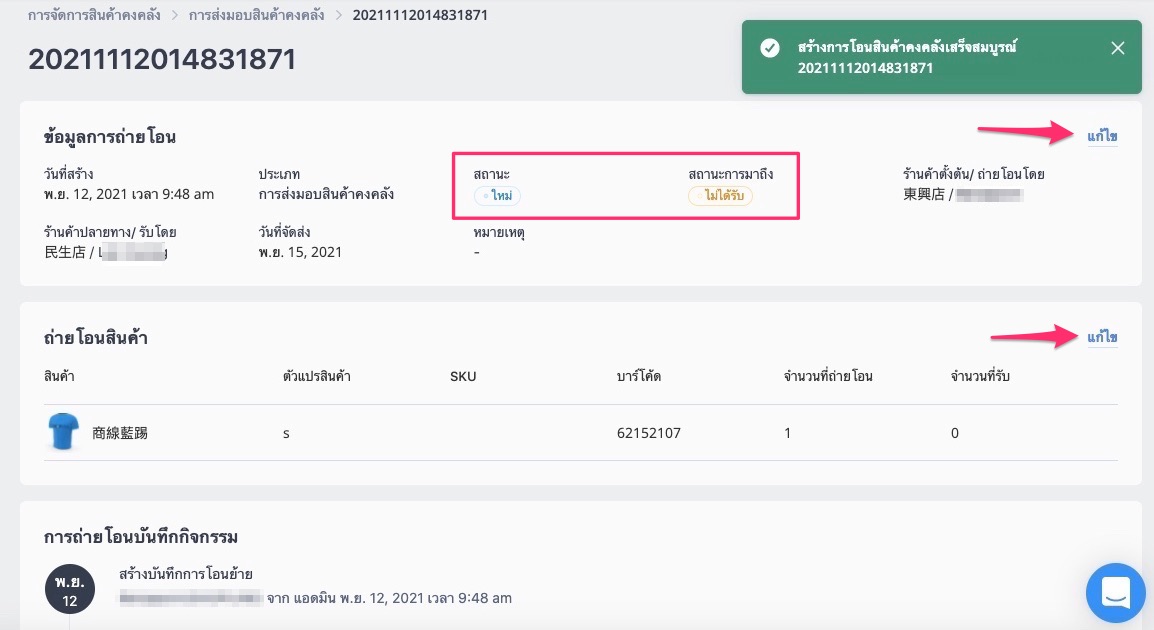Viewport: 1154px width, 630px height.
Task: Click the current breadcrumb number 20211112014831871
Action: 420,15
